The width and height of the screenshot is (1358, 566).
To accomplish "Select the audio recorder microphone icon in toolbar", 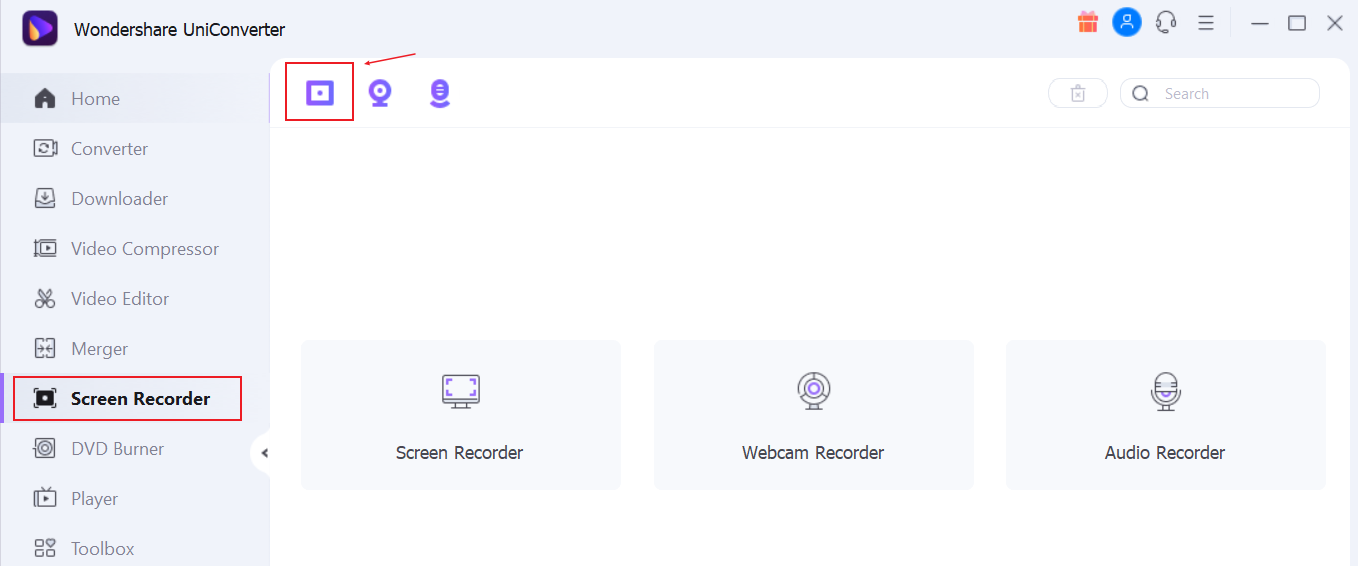I will [439, 93].
